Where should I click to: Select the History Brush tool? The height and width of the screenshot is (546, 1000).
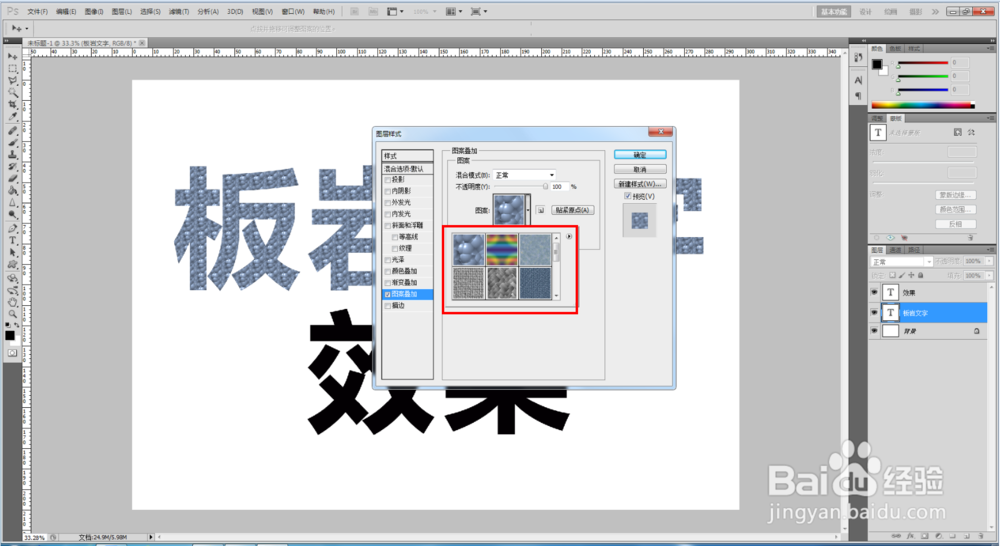click(12, 166)
